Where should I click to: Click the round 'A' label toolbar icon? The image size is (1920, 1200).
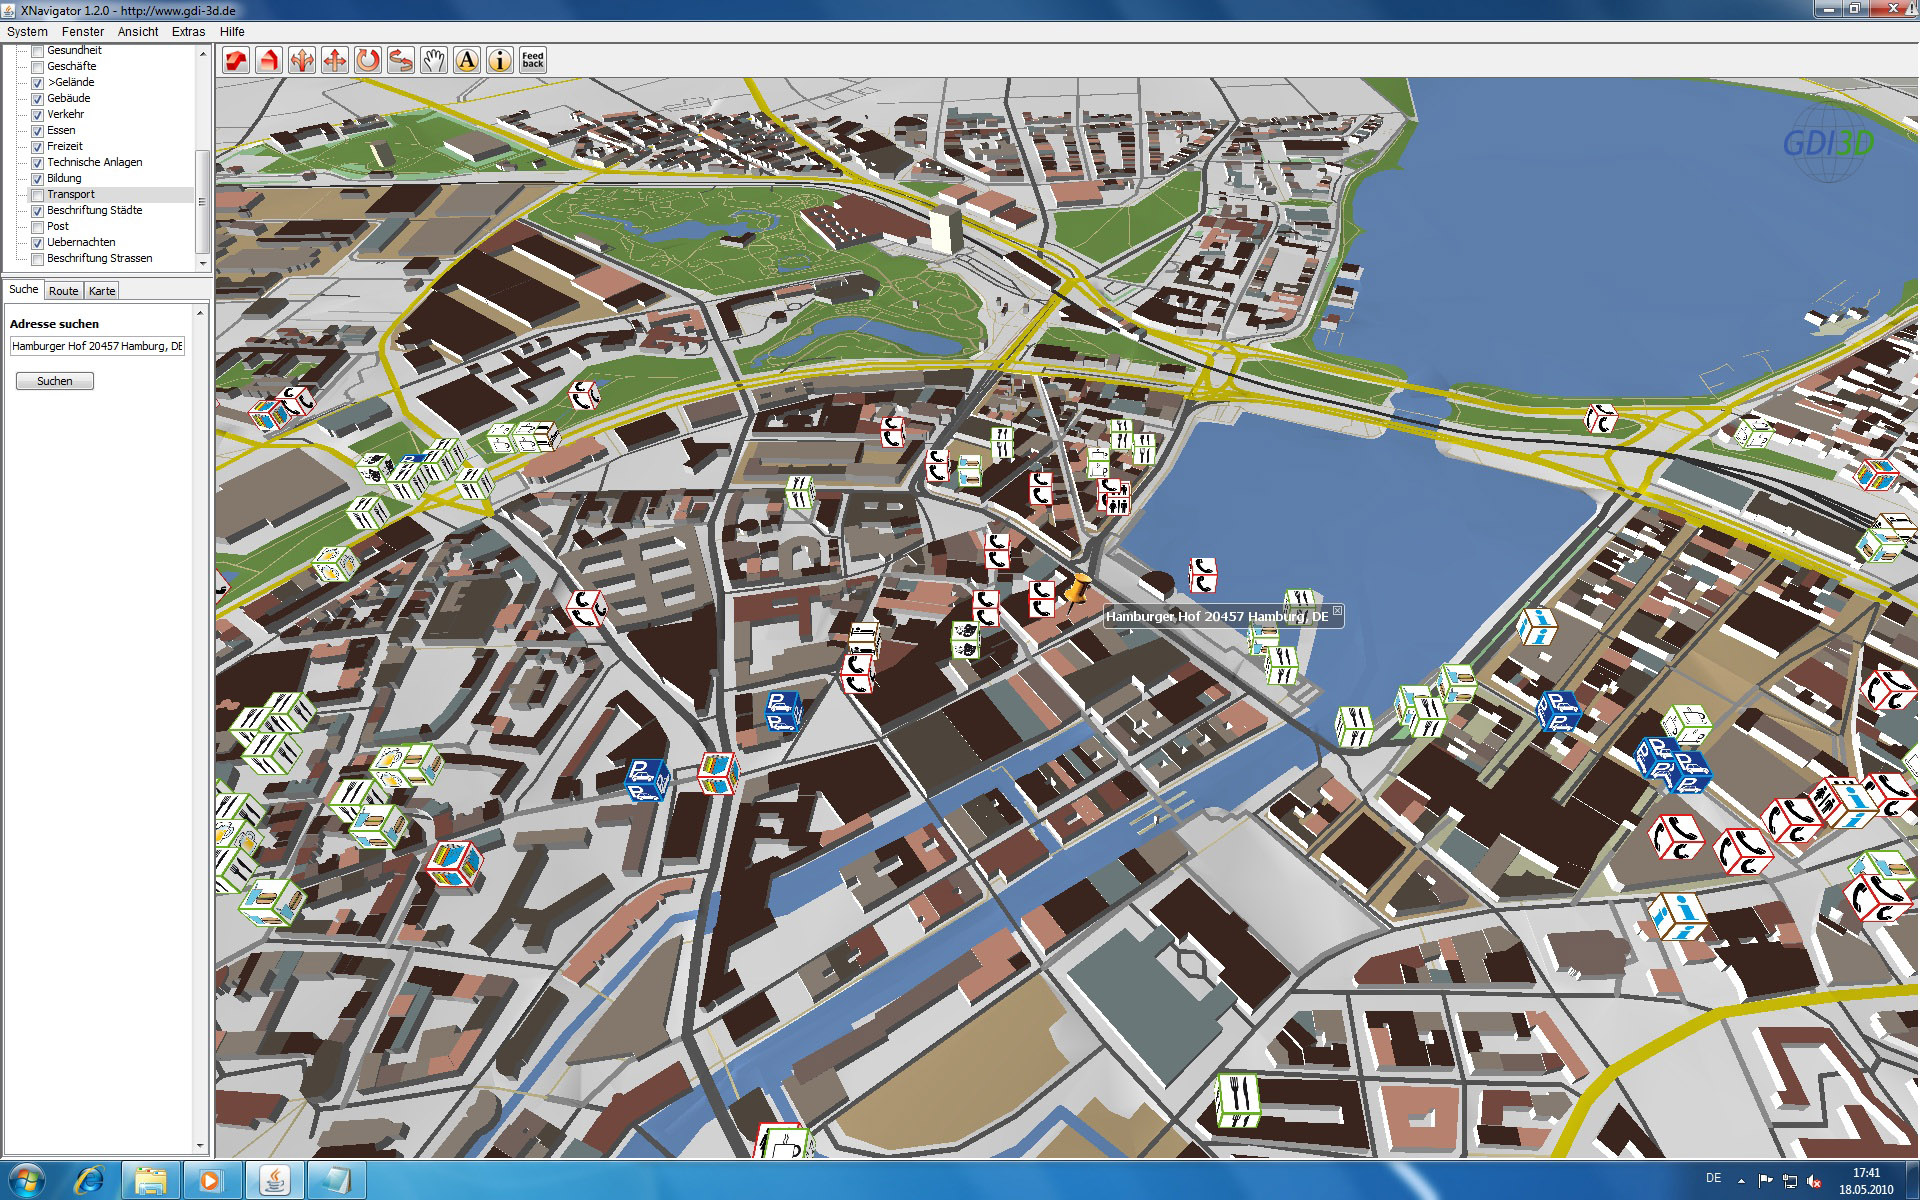tap(467, 60)
